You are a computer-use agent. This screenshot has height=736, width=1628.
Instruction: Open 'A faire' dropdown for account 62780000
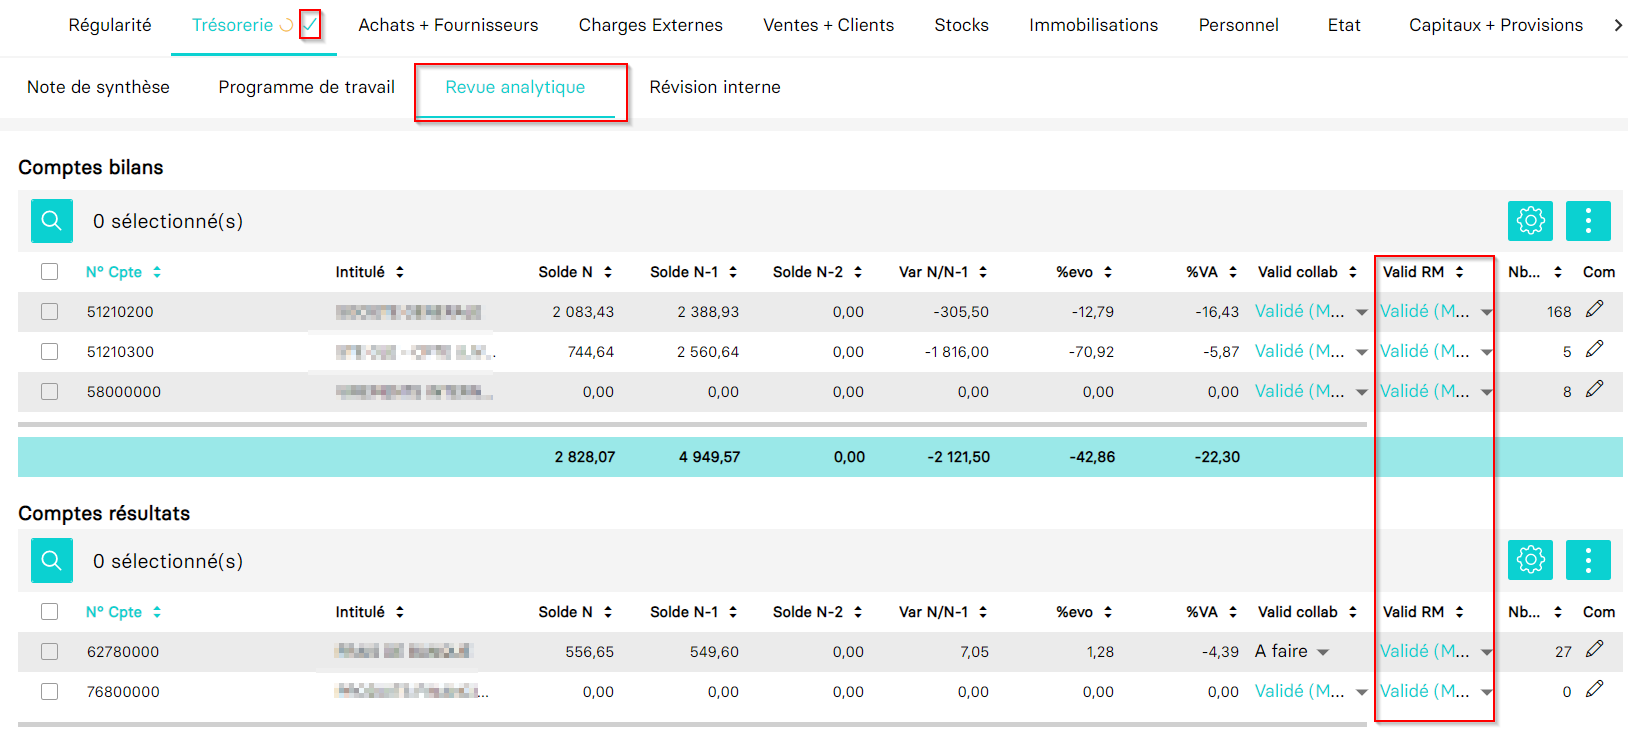pos(1292,651)
